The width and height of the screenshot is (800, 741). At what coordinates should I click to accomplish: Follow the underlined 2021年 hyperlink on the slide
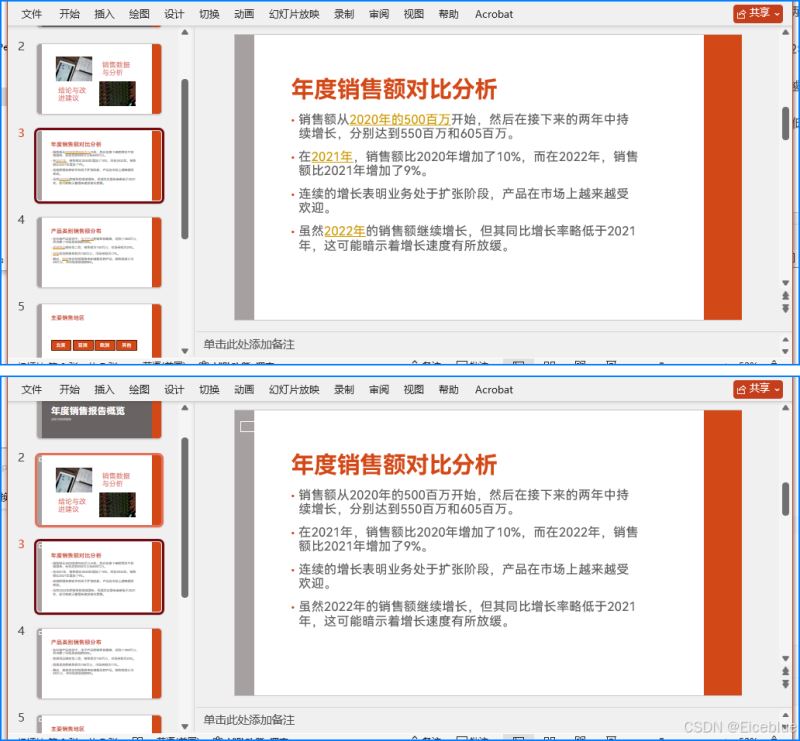[332, 157]
